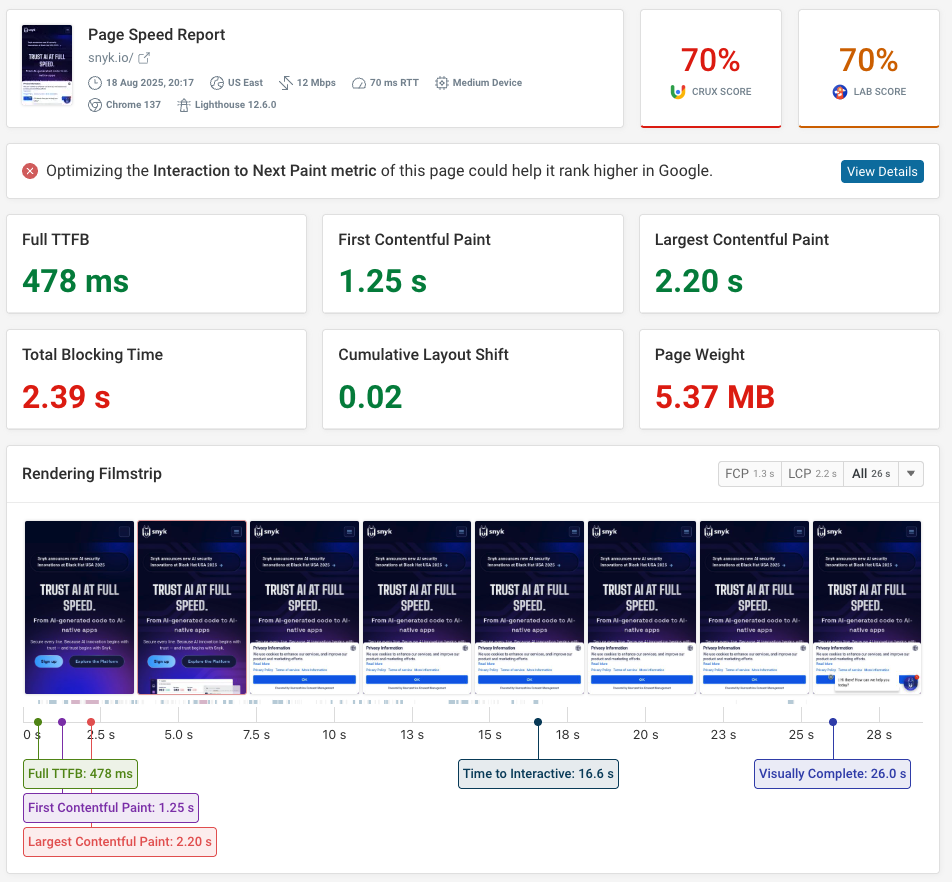Open snyk.io external link icon

click(x=144, y=59)
